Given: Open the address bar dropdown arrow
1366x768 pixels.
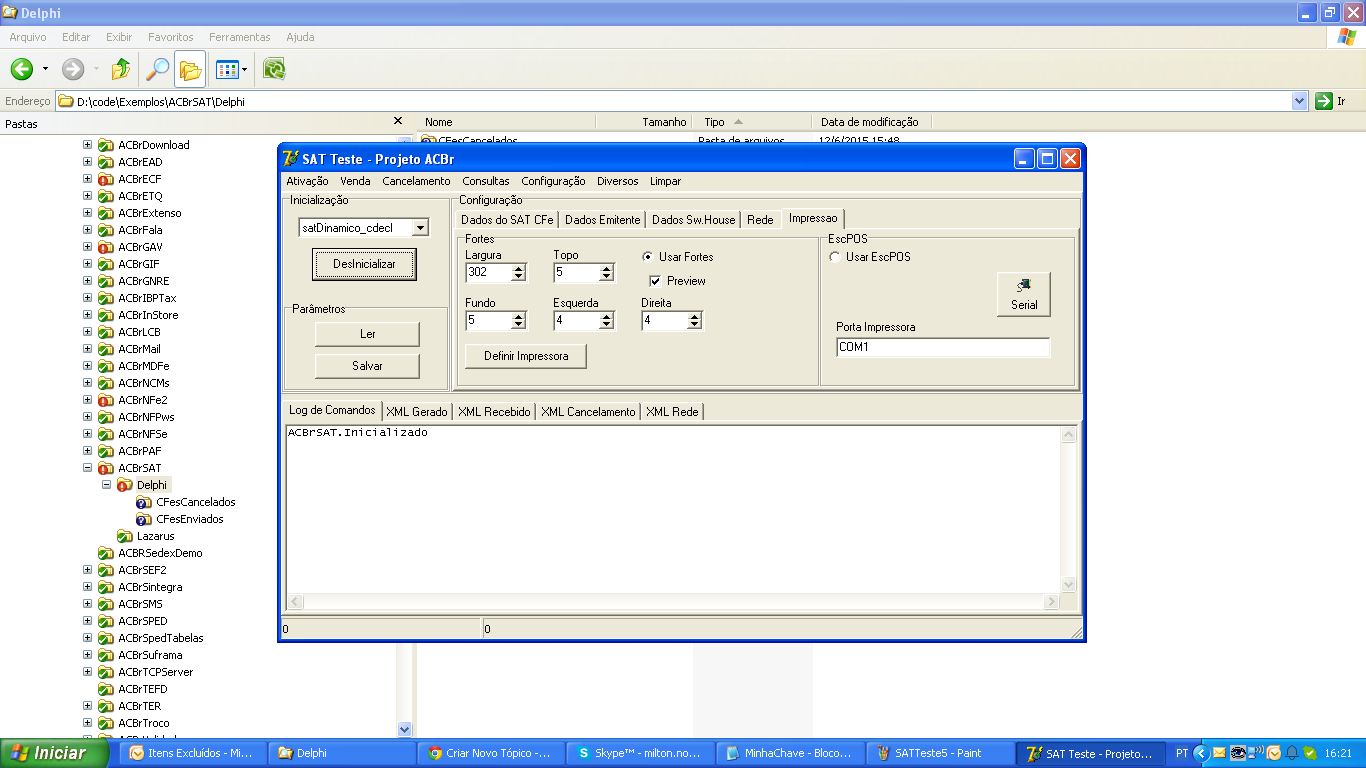Looking at the screenshot, I should pos(1300,101).
